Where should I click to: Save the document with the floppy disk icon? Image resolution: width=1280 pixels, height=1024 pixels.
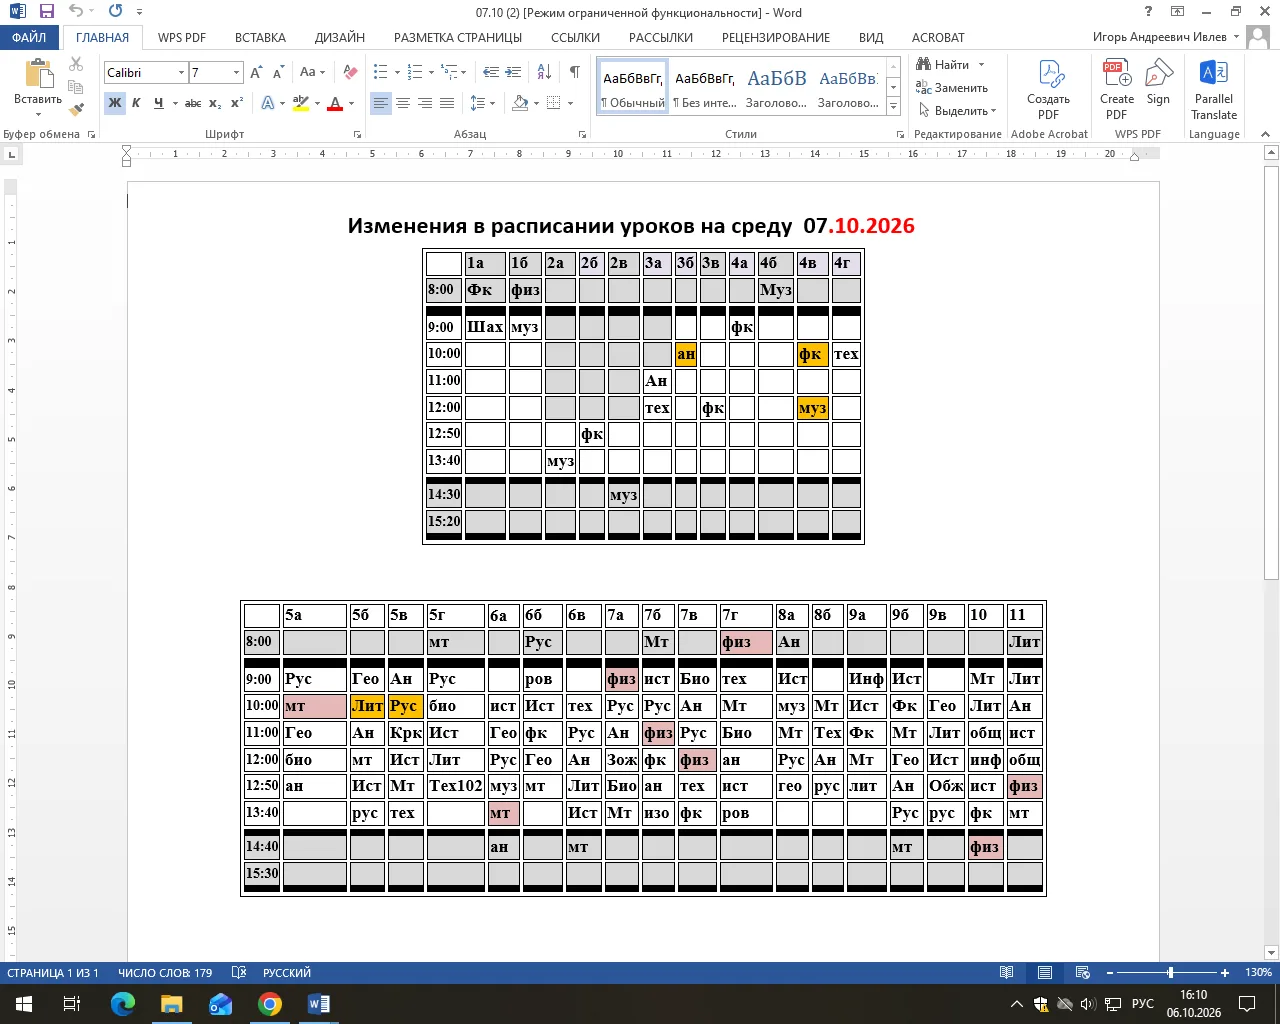click(46, 12)
